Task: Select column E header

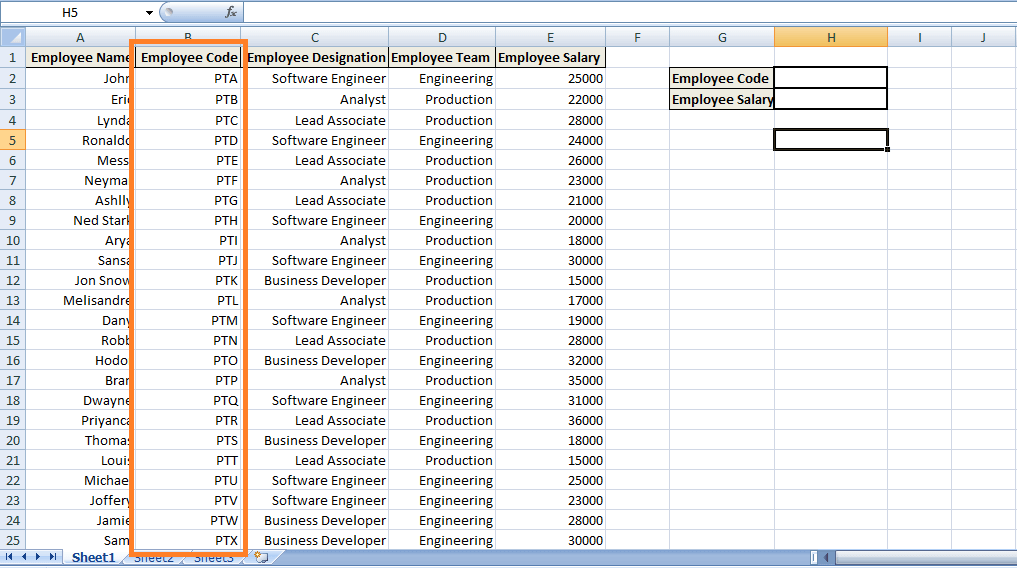Action: point(550,37)
